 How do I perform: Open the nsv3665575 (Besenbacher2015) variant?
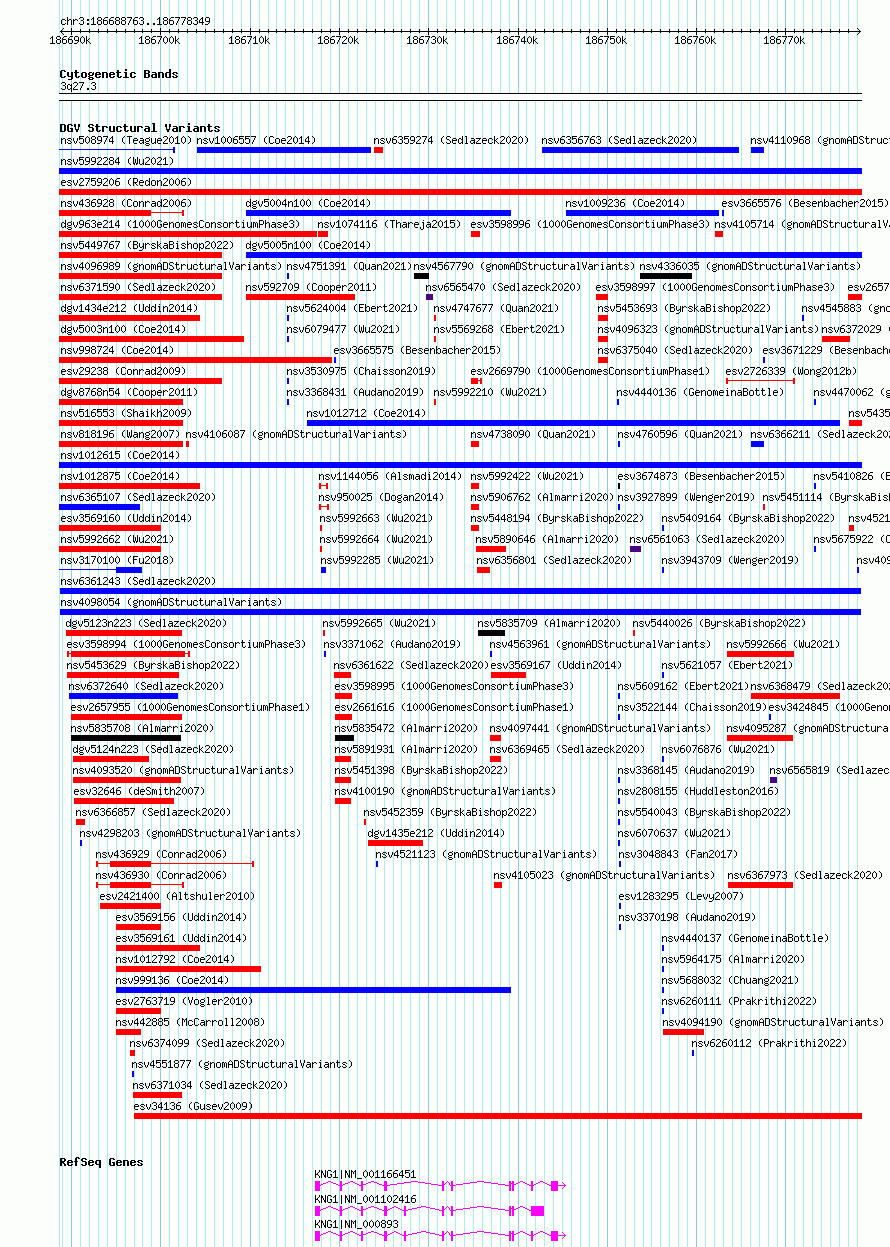pyautogui.click(x=417, y=350)
